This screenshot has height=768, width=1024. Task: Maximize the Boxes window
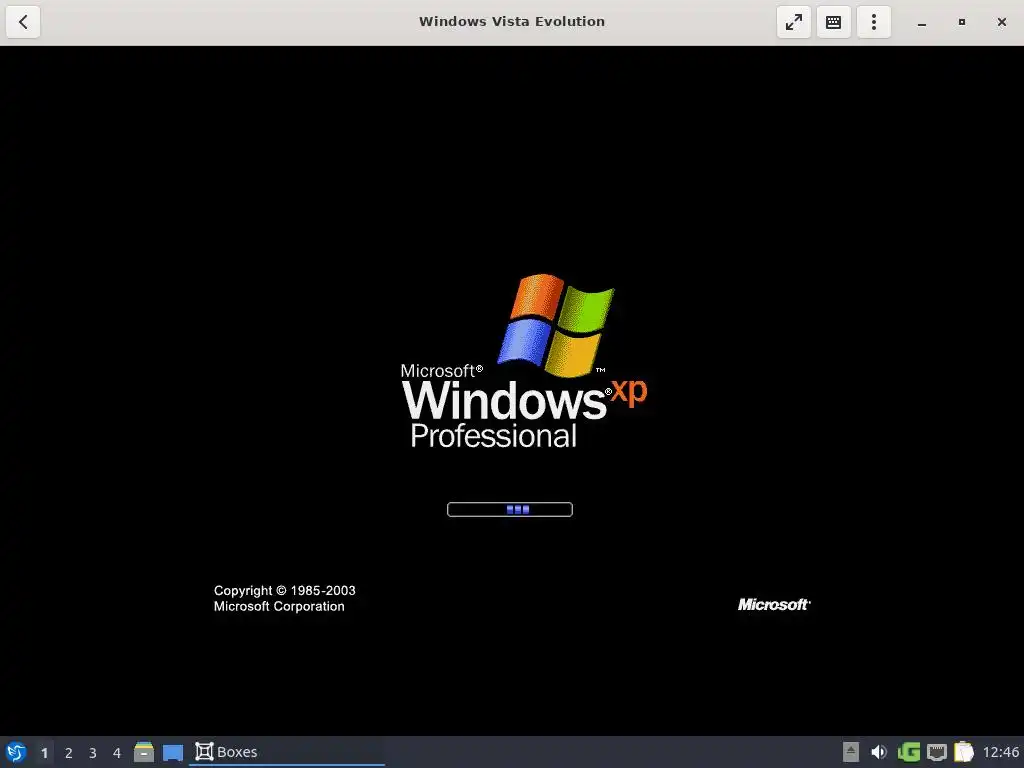tap(961, 22)
